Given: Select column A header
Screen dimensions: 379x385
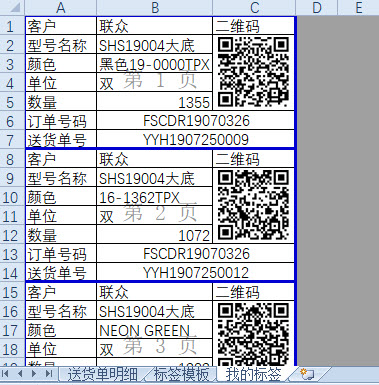Looking at the screenshot, I should click(x=61, y=8).
